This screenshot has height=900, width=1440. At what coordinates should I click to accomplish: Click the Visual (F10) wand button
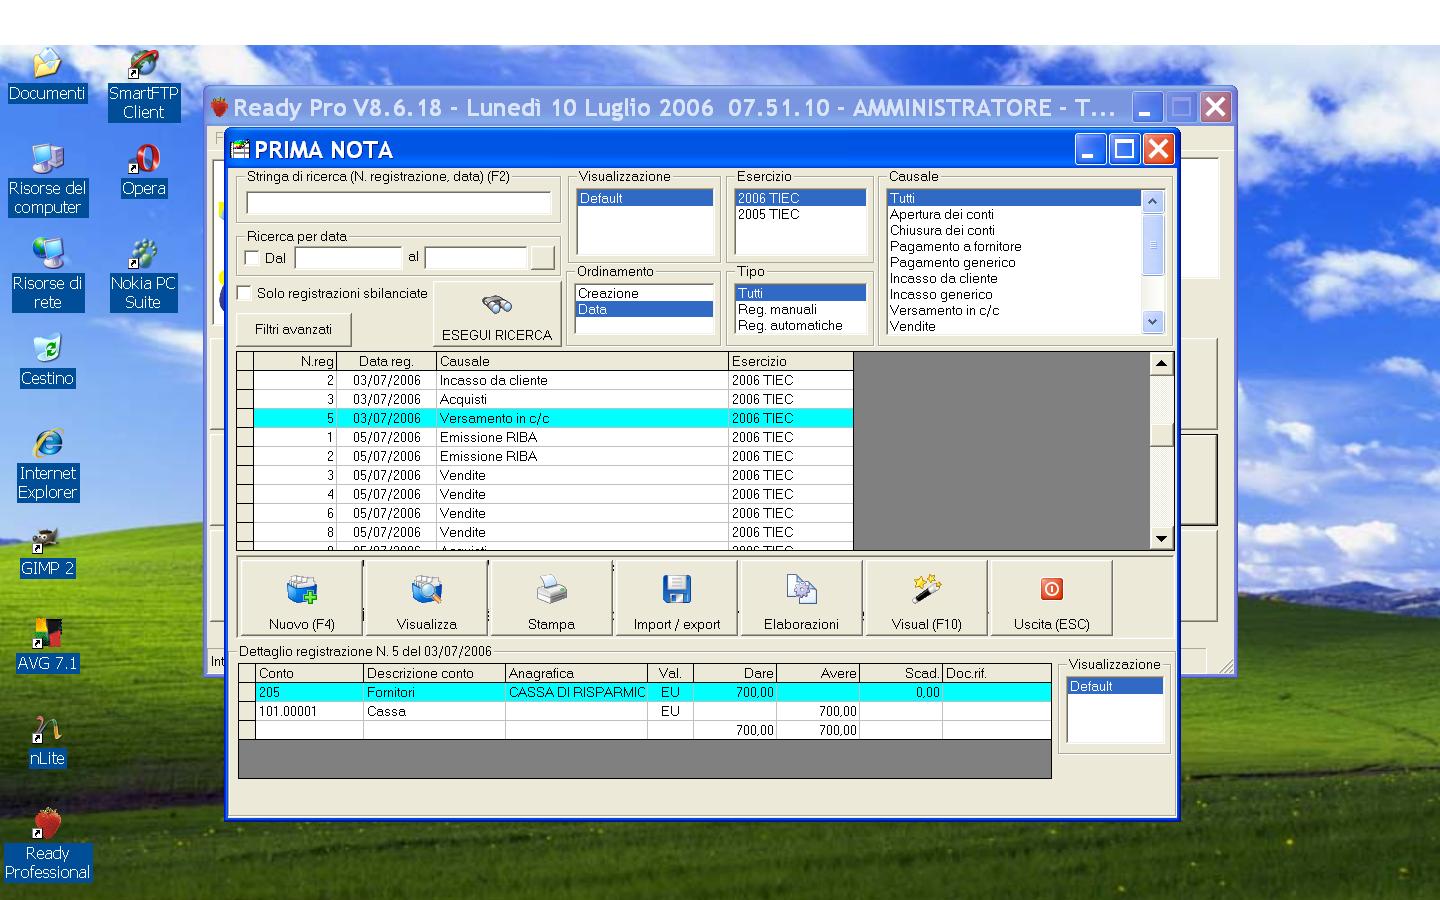(x=927, y=598)
